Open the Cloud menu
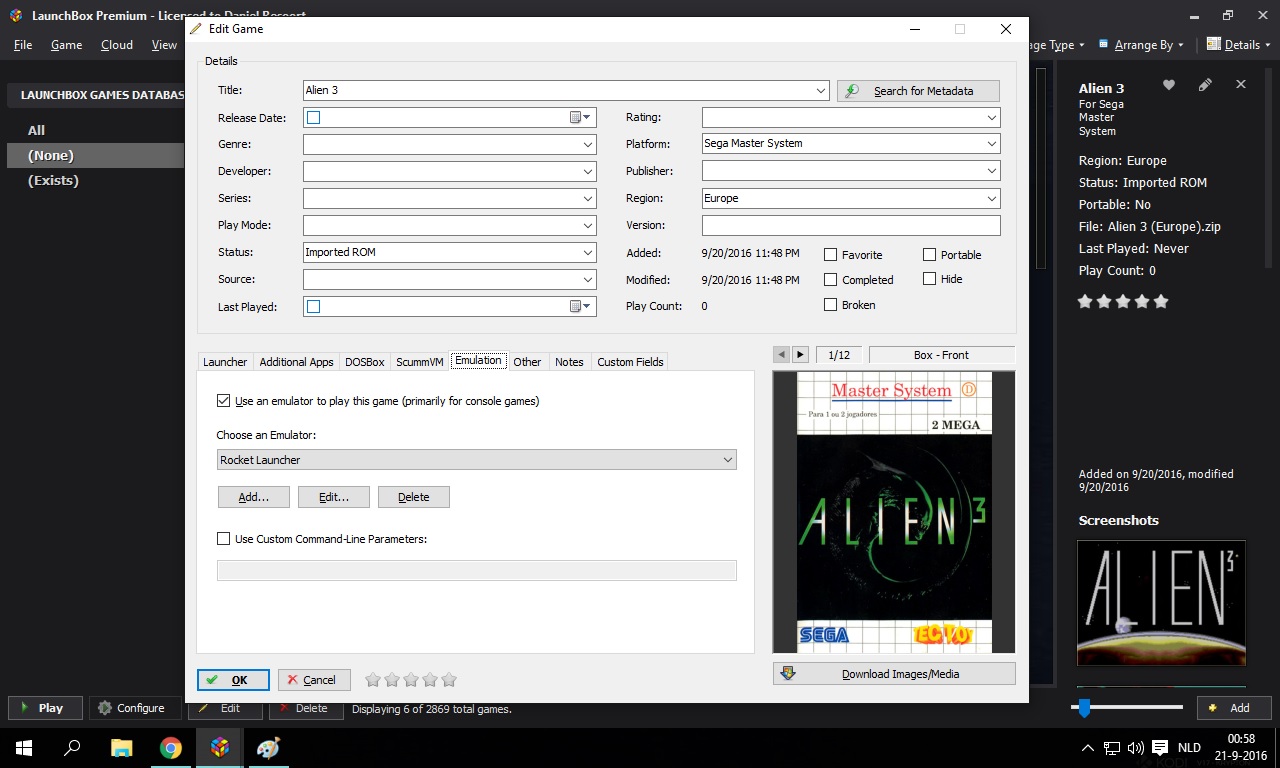This screenshot has width=1280, height=768. point(117,45)
